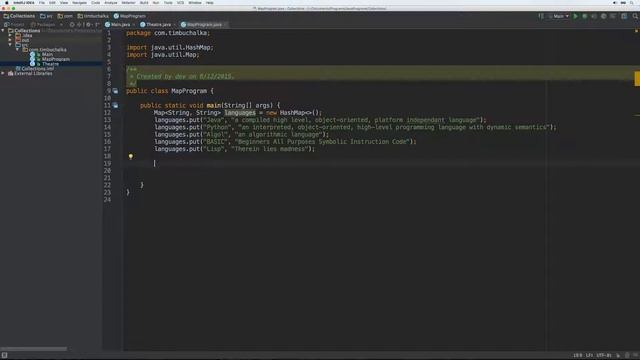Expand External Libraries in the project tree
The height and width of the screenshot is (360, 640).
[3, 73]
